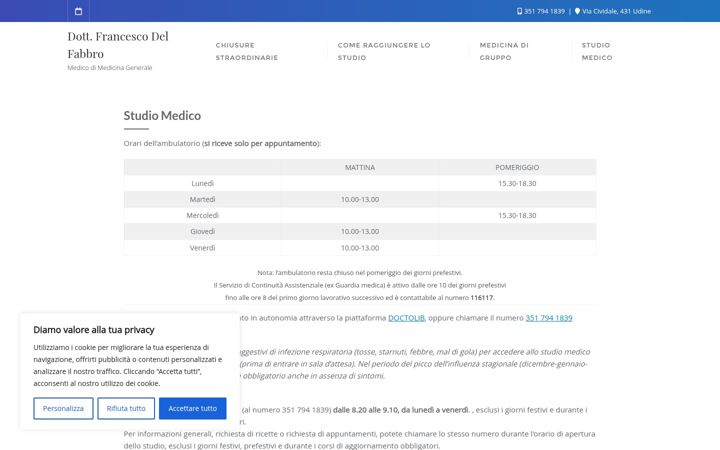Click the Nota: l'ambulatorio resta chiuso line
720x450 pixels.
point(360,273)
